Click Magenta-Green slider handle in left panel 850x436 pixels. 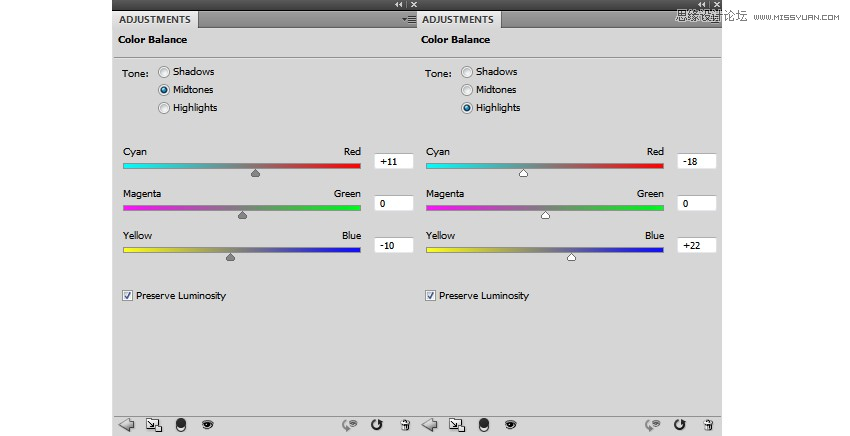pos(242,215)
